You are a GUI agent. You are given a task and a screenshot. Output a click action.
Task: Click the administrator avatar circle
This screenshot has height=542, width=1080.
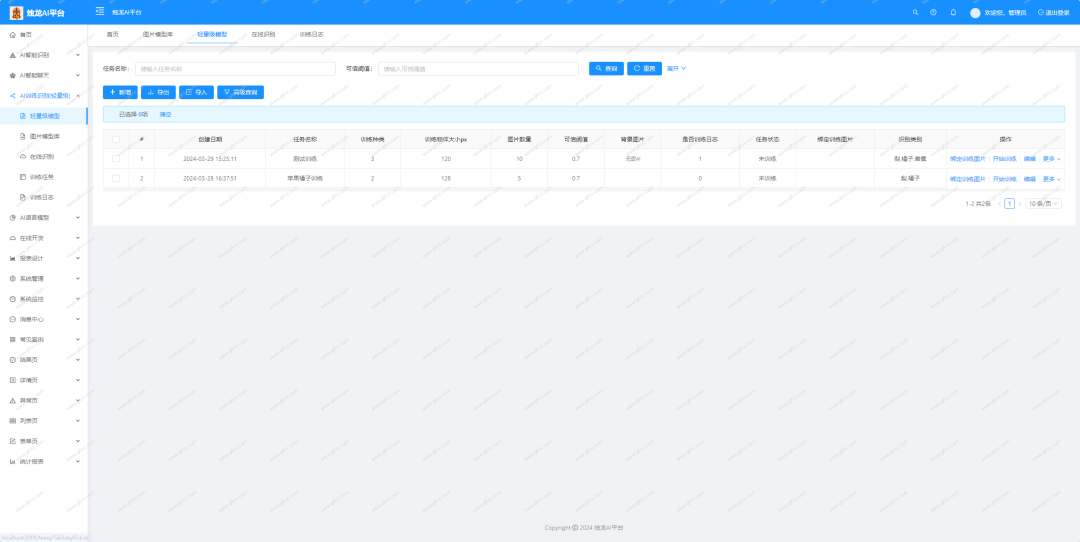point(975,12)
